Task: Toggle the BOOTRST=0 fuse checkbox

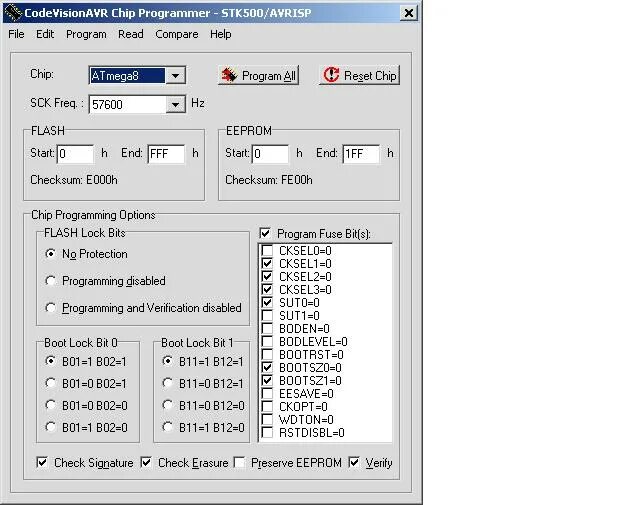Action: pyautogui.click(x=267, y=354)
